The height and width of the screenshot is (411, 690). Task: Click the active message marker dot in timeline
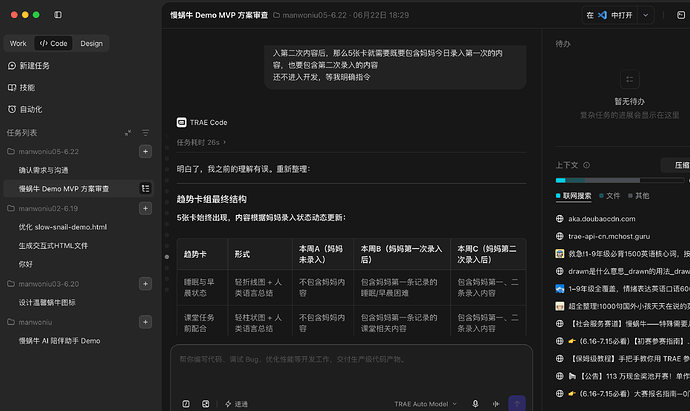[167, 257]
